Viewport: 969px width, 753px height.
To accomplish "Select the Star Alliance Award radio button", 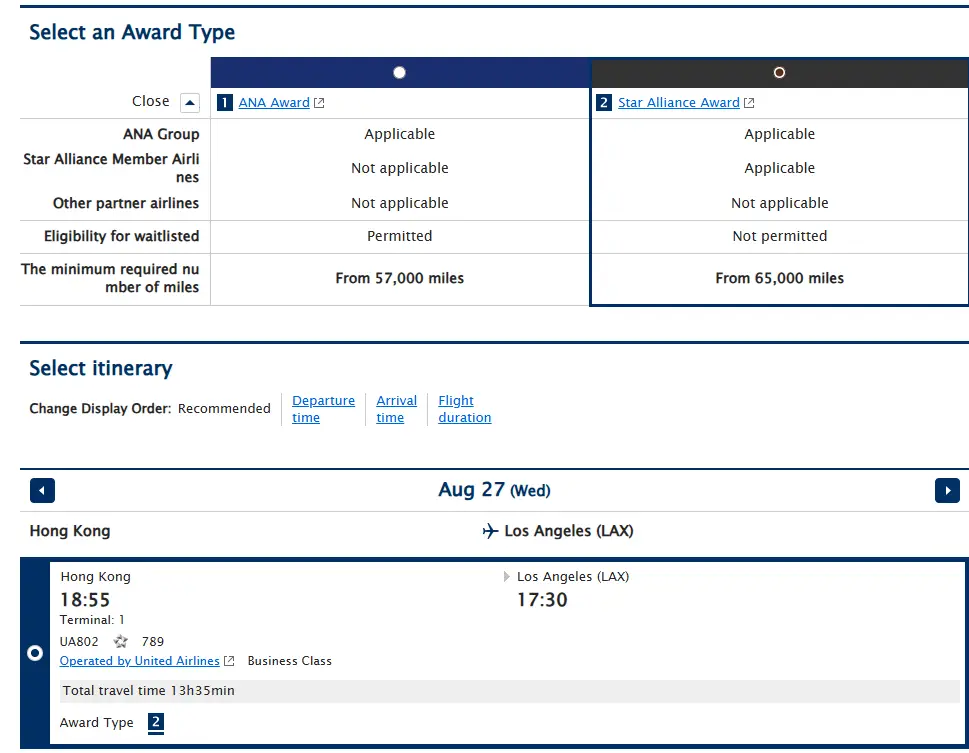I will pyautogui.click(x=779, y=73).
